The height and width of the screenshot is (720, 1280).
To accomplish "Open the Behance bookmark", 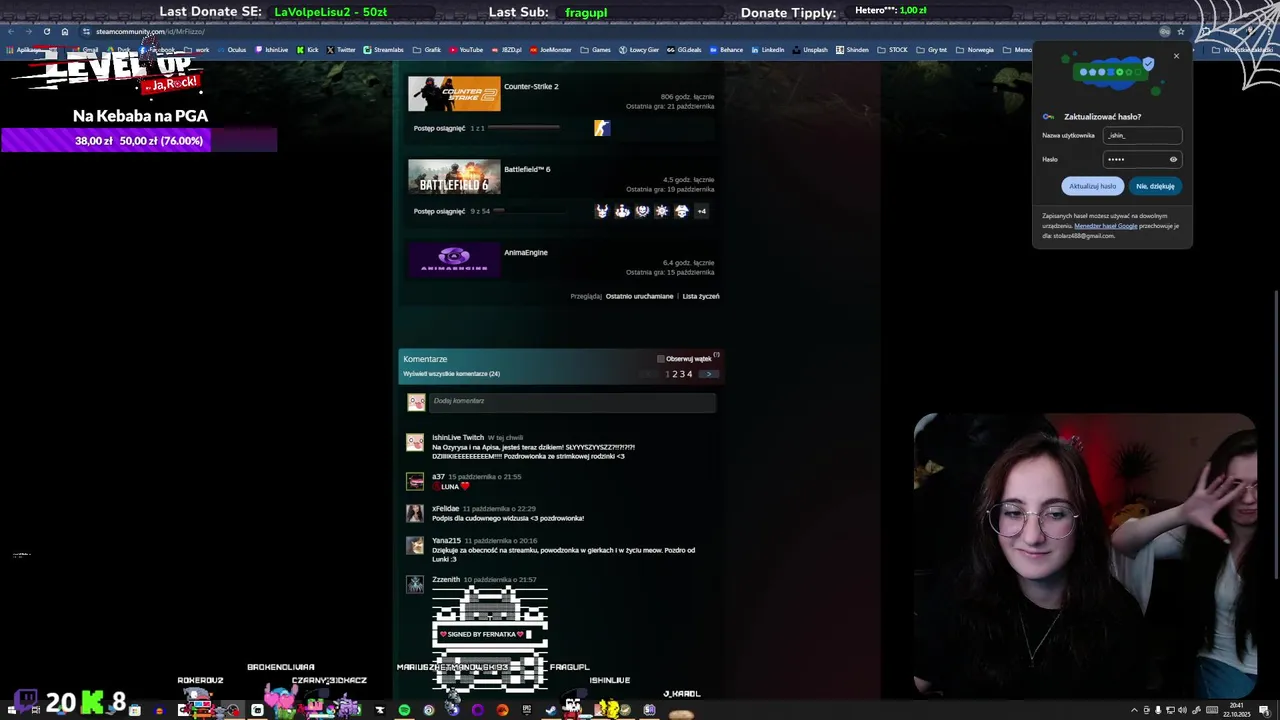I will tap(726, 50).
